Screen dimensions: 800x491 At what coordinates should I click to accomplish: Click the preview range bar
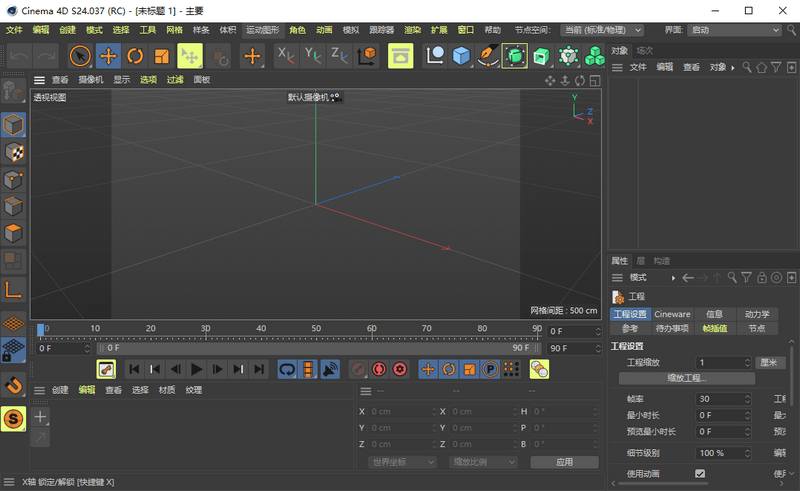[x=319, y=348]
